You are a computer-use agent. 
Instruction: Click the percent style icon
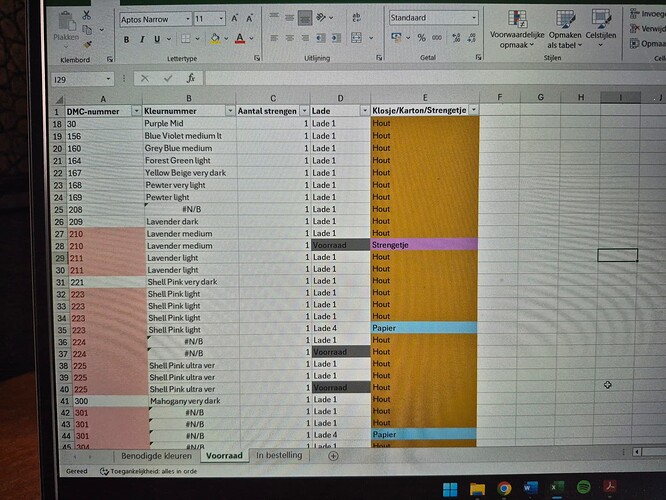click(x=422, y=38)
